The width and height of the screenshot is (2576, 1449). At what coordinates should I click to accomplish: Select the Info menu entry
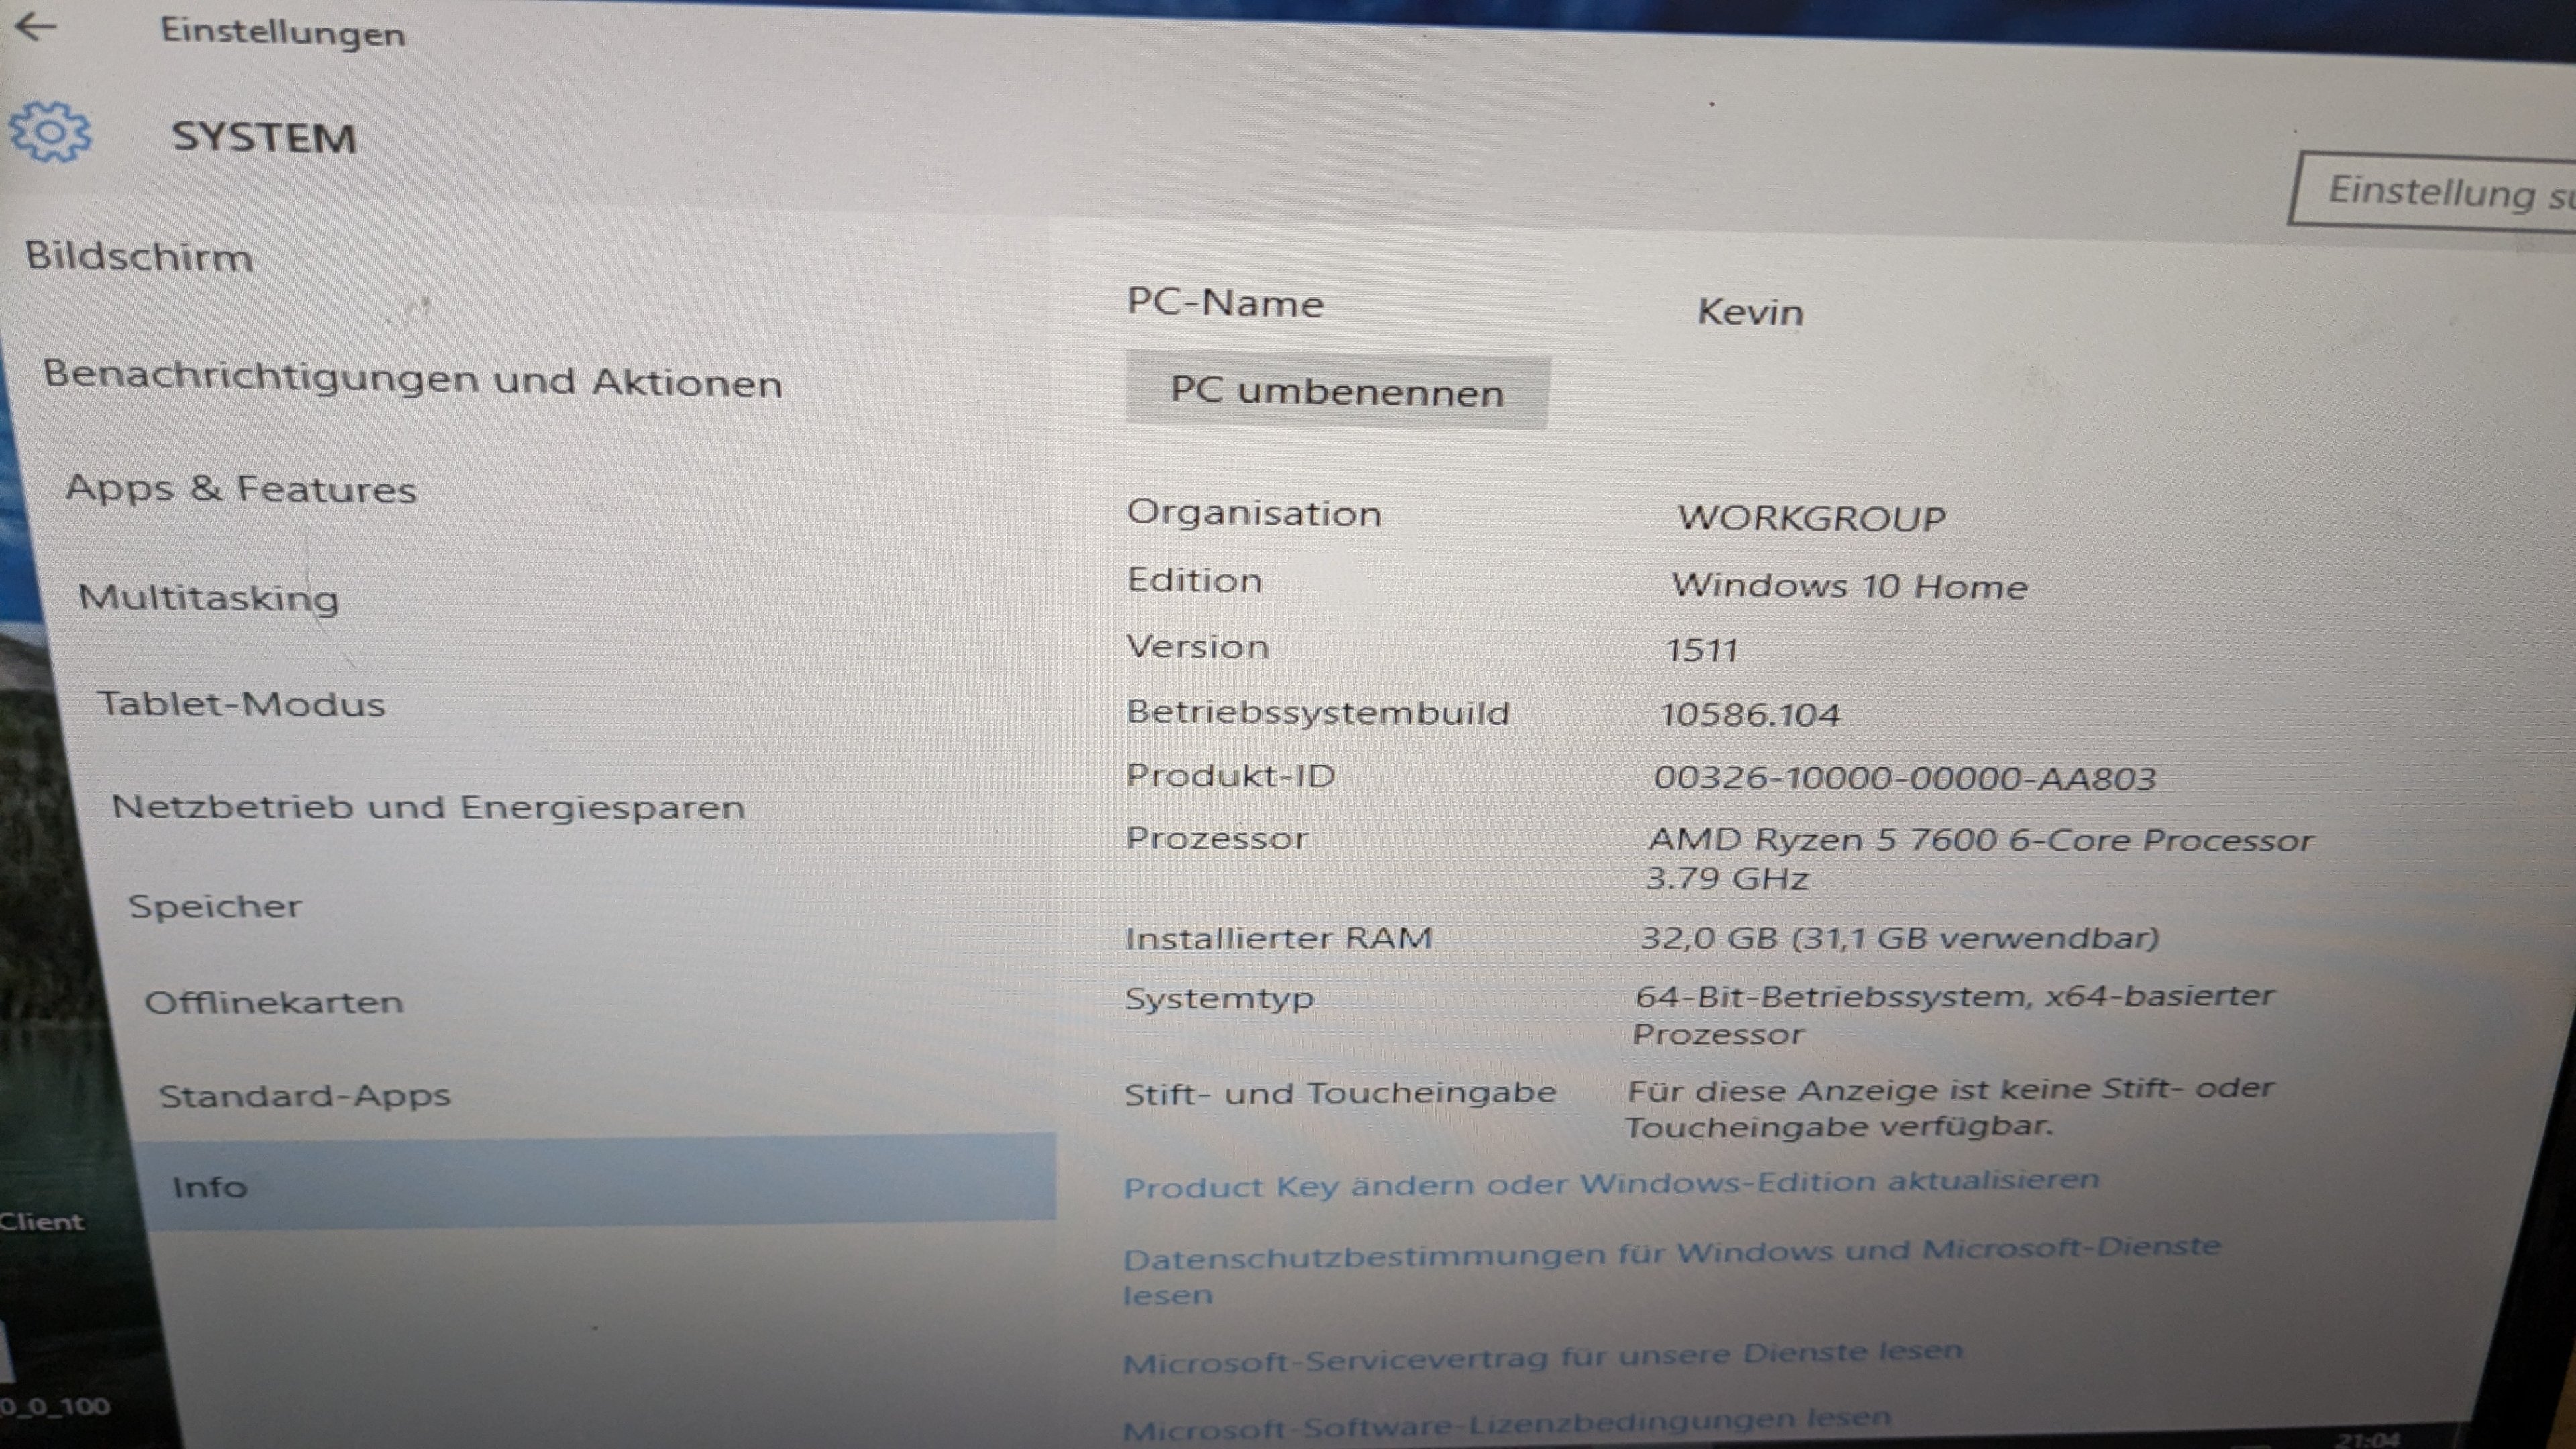coord(209,1187)
